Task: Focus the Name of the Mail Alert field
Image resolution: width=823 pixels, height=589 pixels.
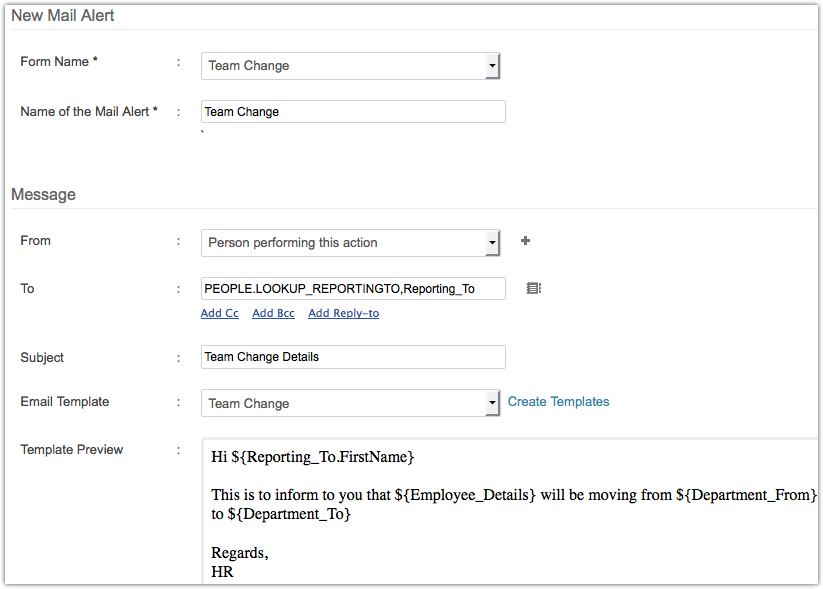Action: 353,112
